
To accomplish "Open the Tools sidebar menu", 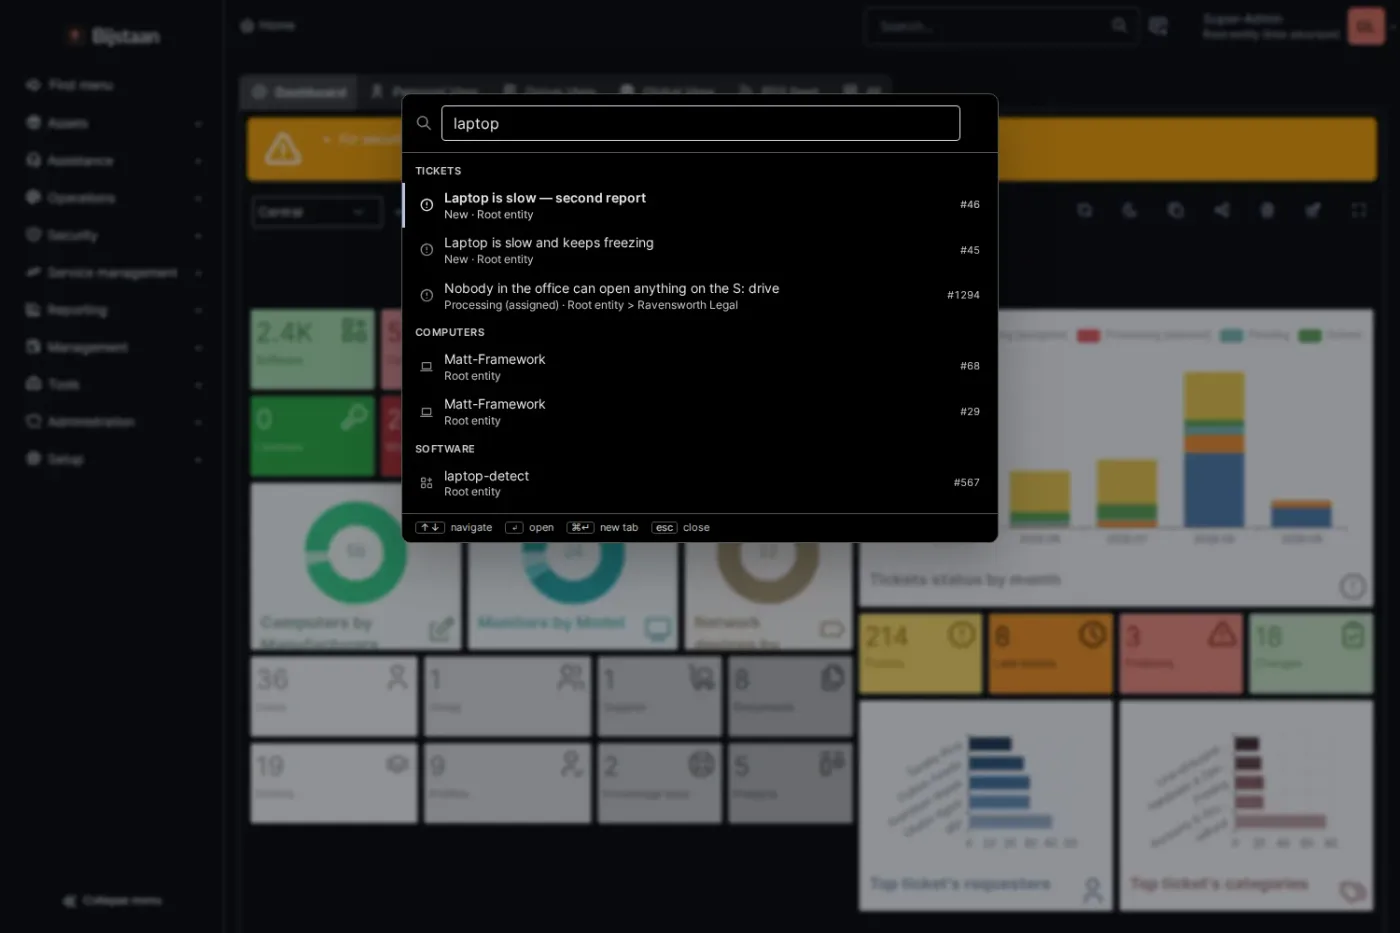I will tap(113, 384).
